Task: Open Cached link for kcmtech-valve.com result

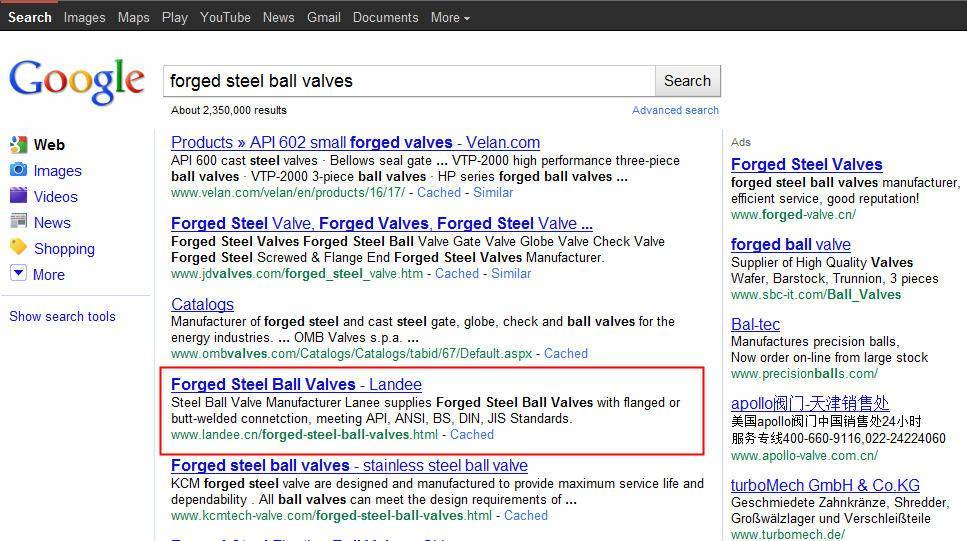Action: point(525,515)
